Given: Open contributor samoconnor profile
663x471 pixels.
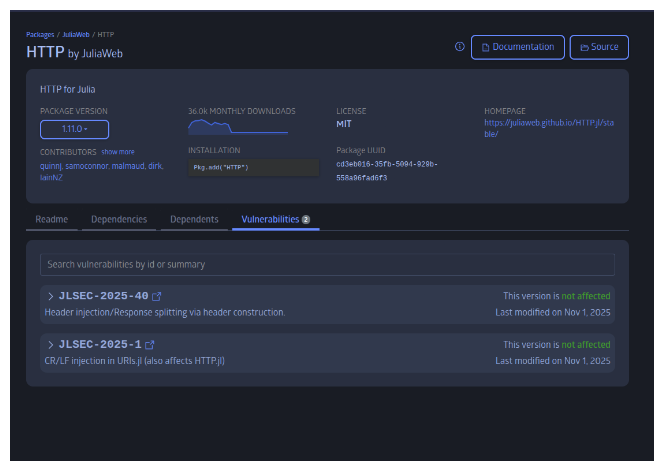Looking at the screenshot, I should point(87,166).
